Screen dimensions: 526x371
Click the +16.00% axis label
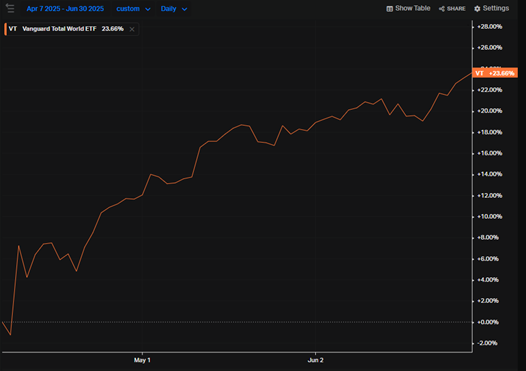point(489,153)
